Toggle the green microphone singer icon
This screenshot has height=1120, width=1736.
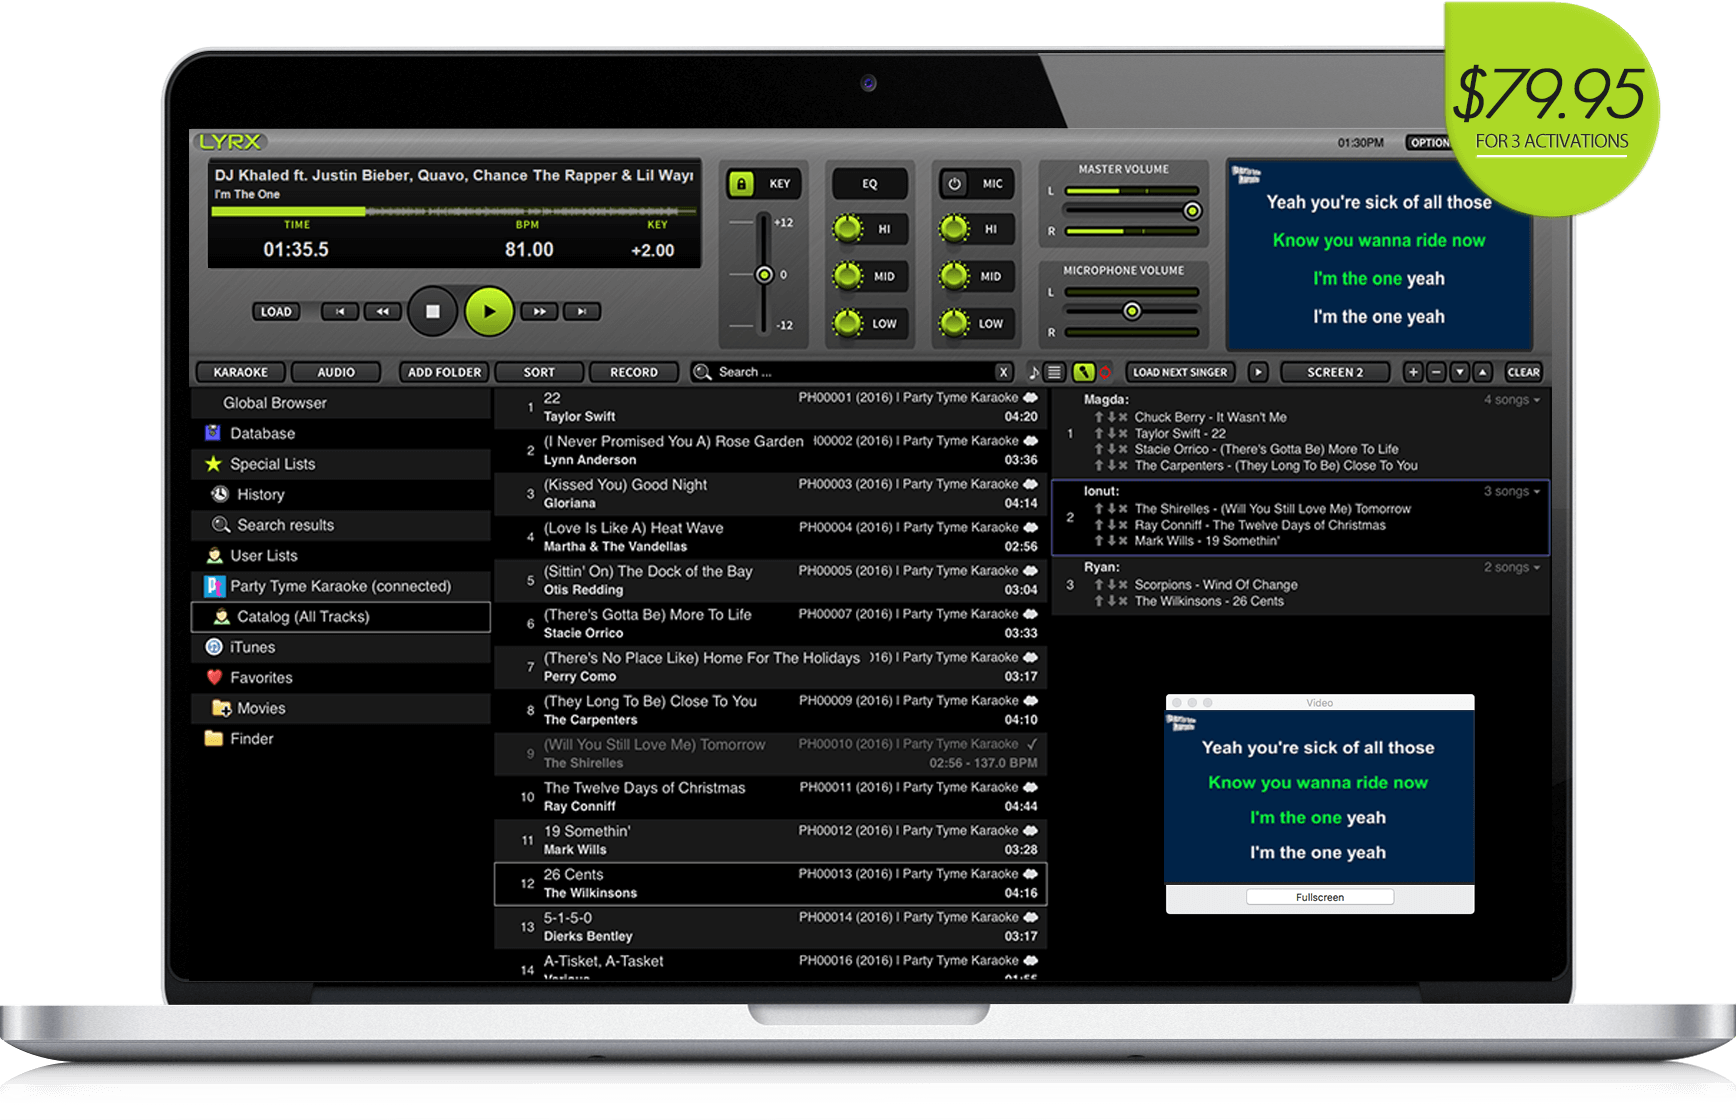point(1083,372)
